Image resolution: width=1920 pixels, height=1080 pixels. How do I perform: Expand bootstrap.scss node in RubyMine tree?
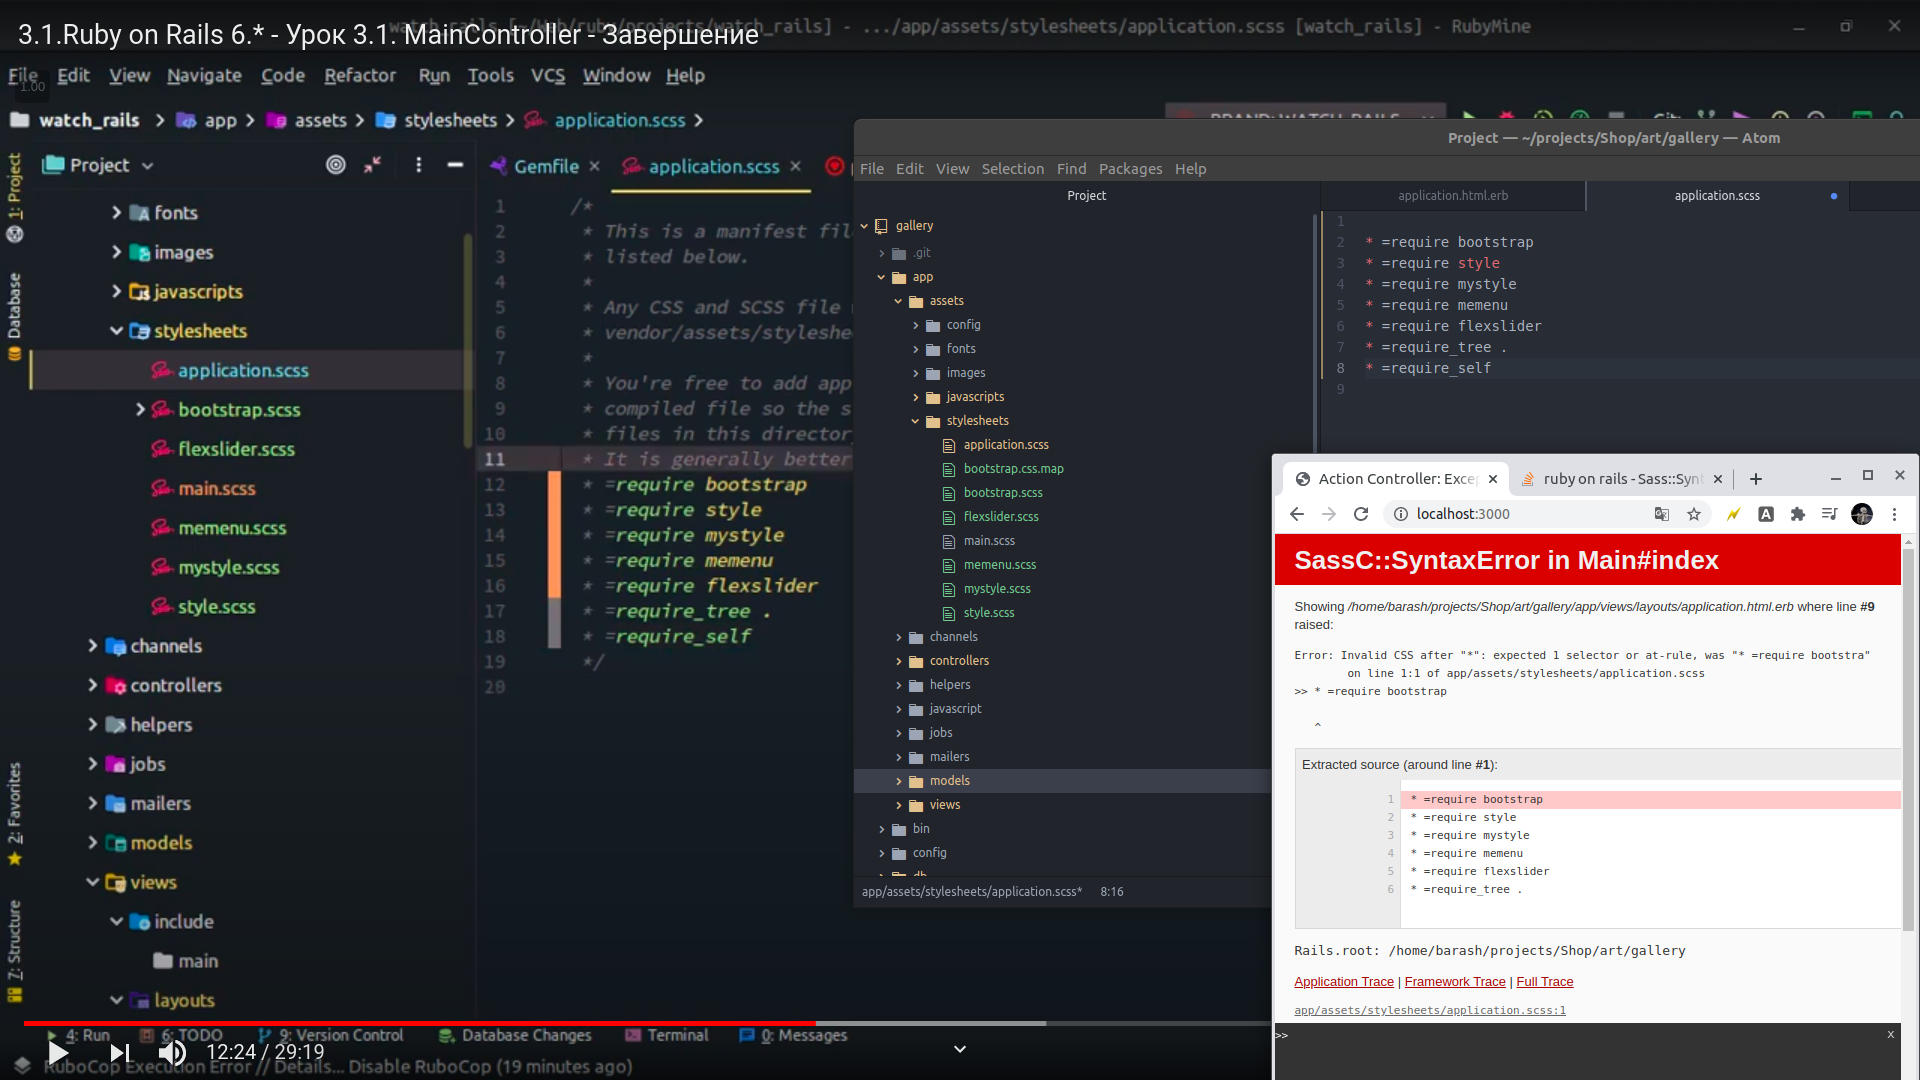(140, 410)
